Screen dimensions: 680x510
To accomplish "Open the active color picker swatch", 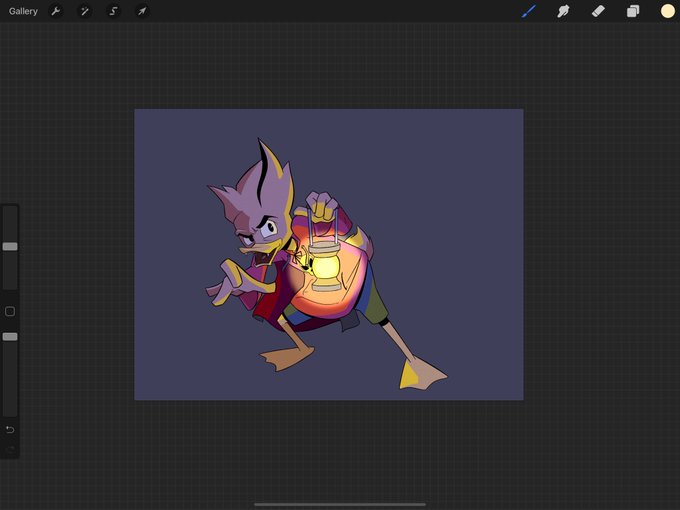I will click(x=667, y=11).
